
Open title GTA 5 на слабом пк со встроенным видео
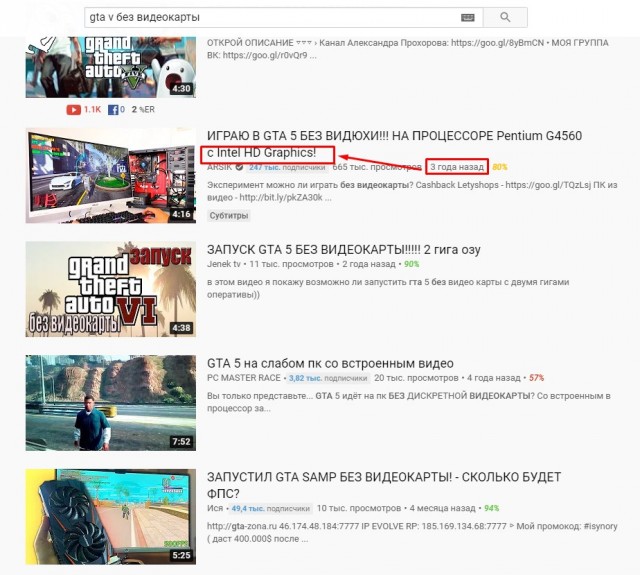tap(330, 363)
